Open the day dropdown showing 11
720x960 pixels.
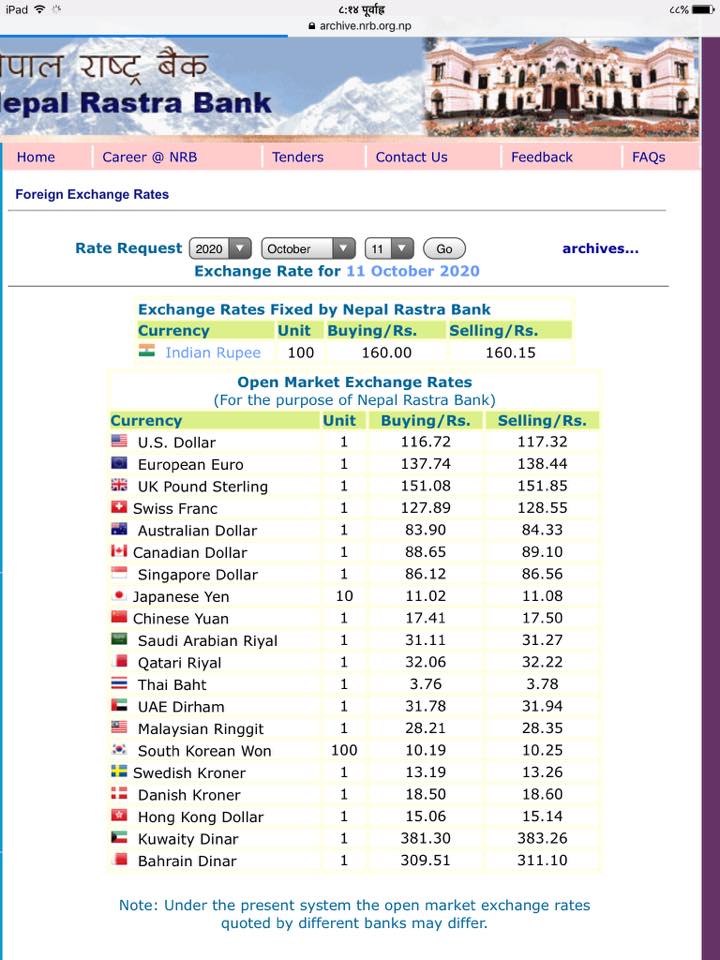point(389,249)
